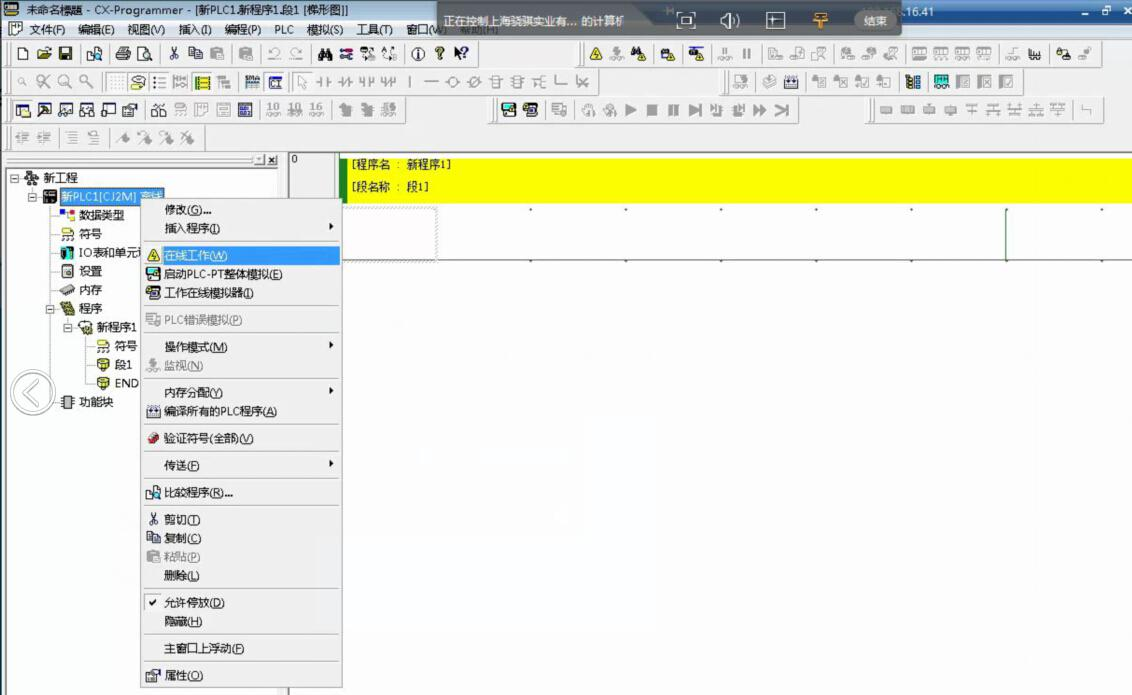The height and width of the screenshot is (695, 1132).
Task: Click the Save floppy disk toolbar icon
Action: click(66, 54)
